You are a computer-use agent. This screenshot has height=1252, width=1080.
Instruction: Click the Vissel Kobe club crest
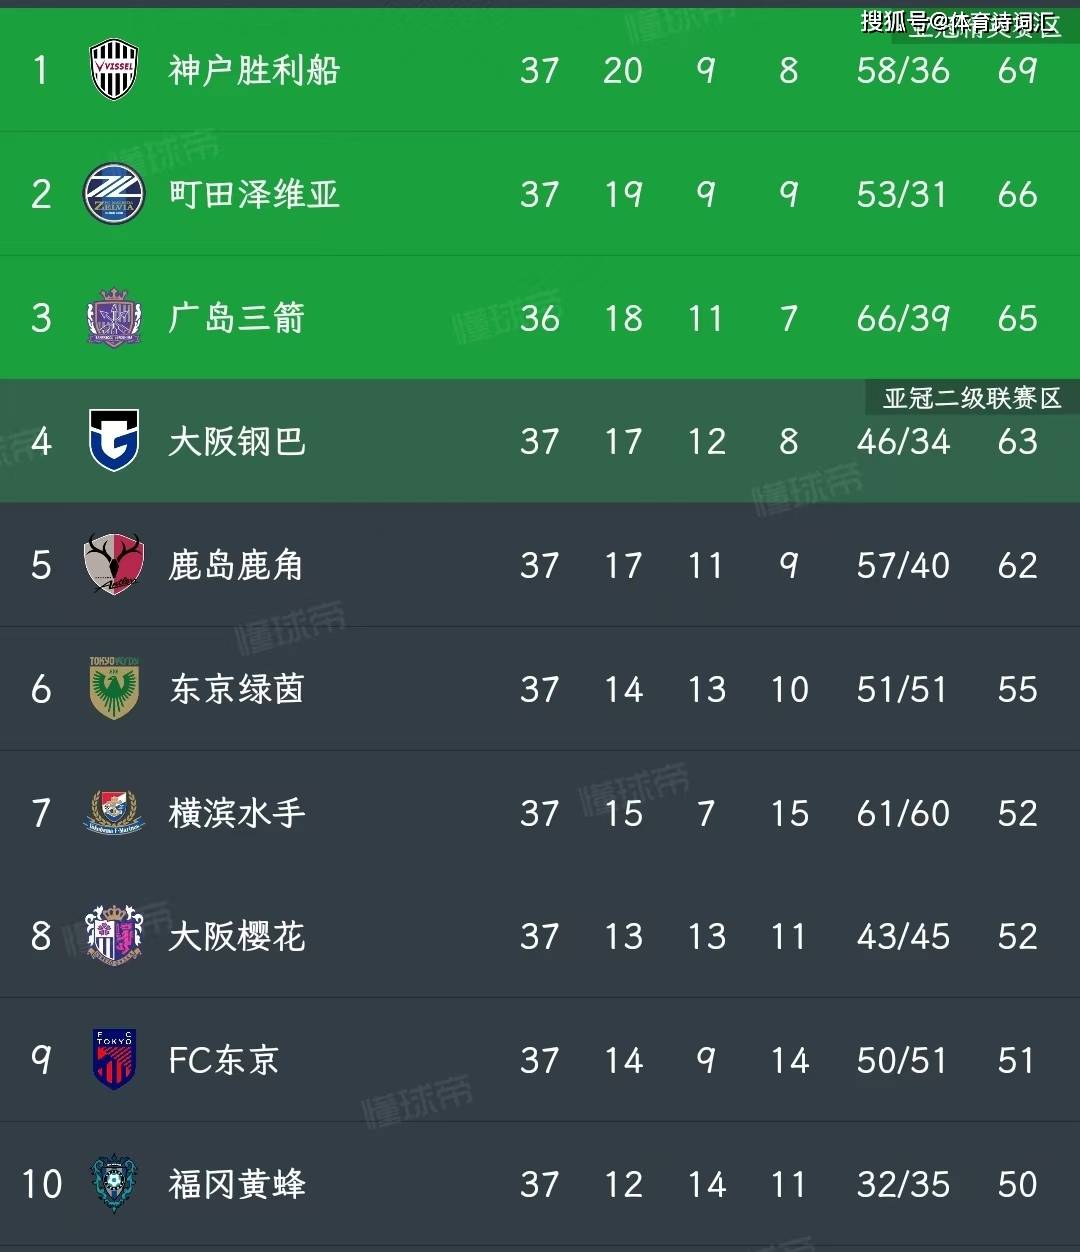113,70
